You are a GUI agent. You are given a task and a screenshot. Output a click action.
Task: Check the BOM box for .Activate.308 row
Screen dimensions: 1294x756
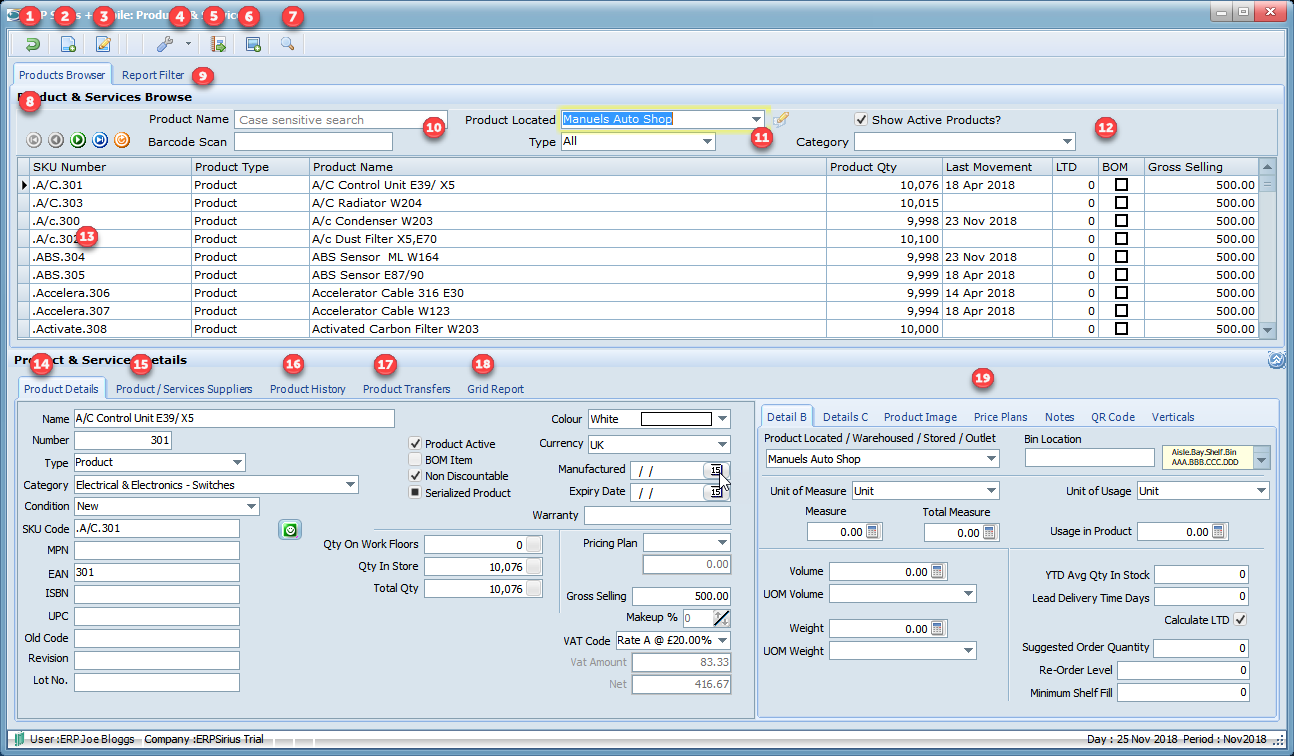pos(1121,329)
